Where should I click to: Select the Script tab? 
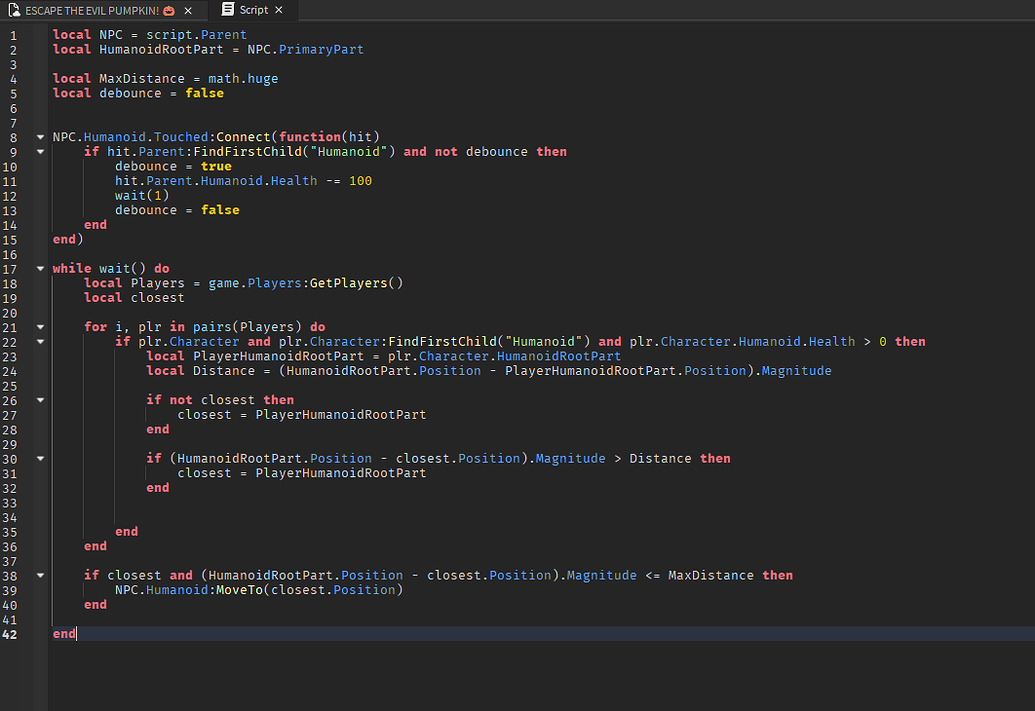pos(253,10)
